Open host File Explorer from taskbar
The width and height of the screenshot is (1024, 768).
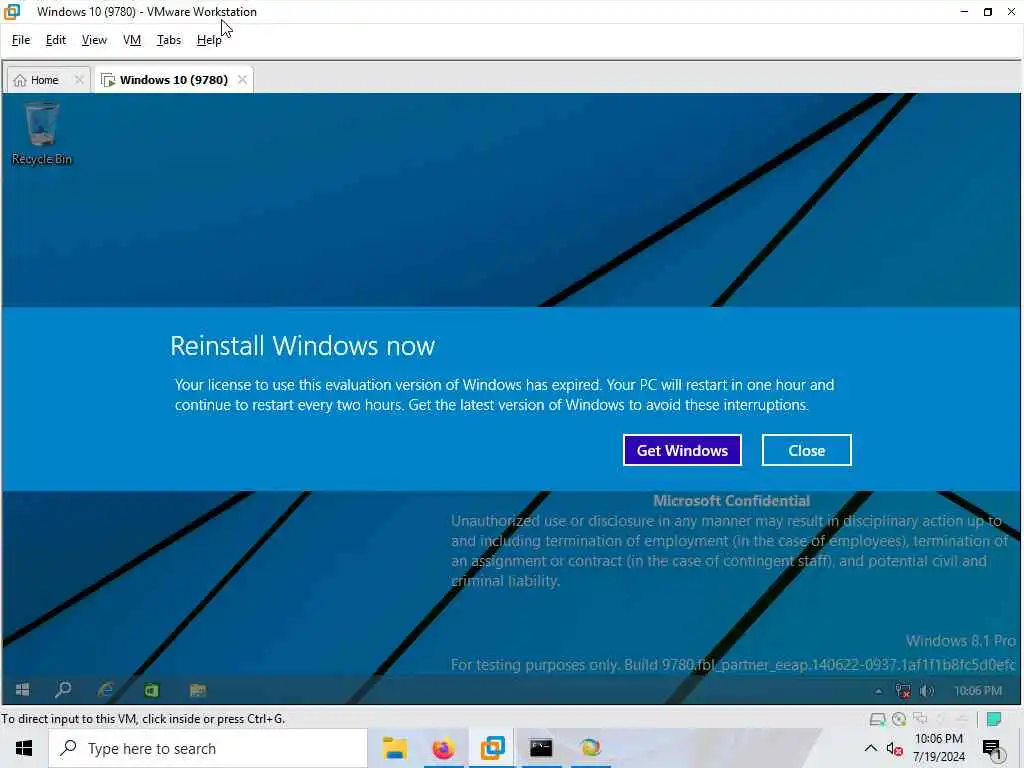394,748
